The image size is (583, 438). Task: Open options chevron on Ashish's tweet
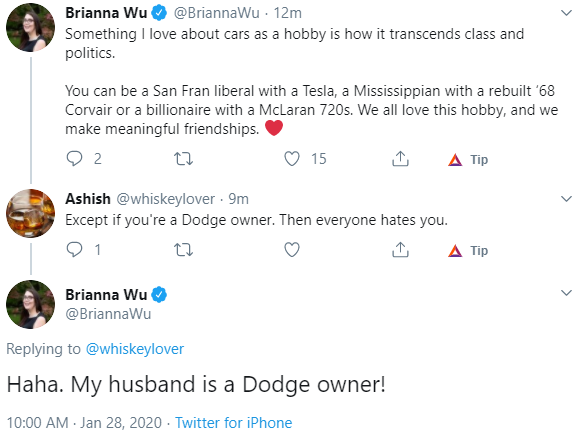[566, 199]
